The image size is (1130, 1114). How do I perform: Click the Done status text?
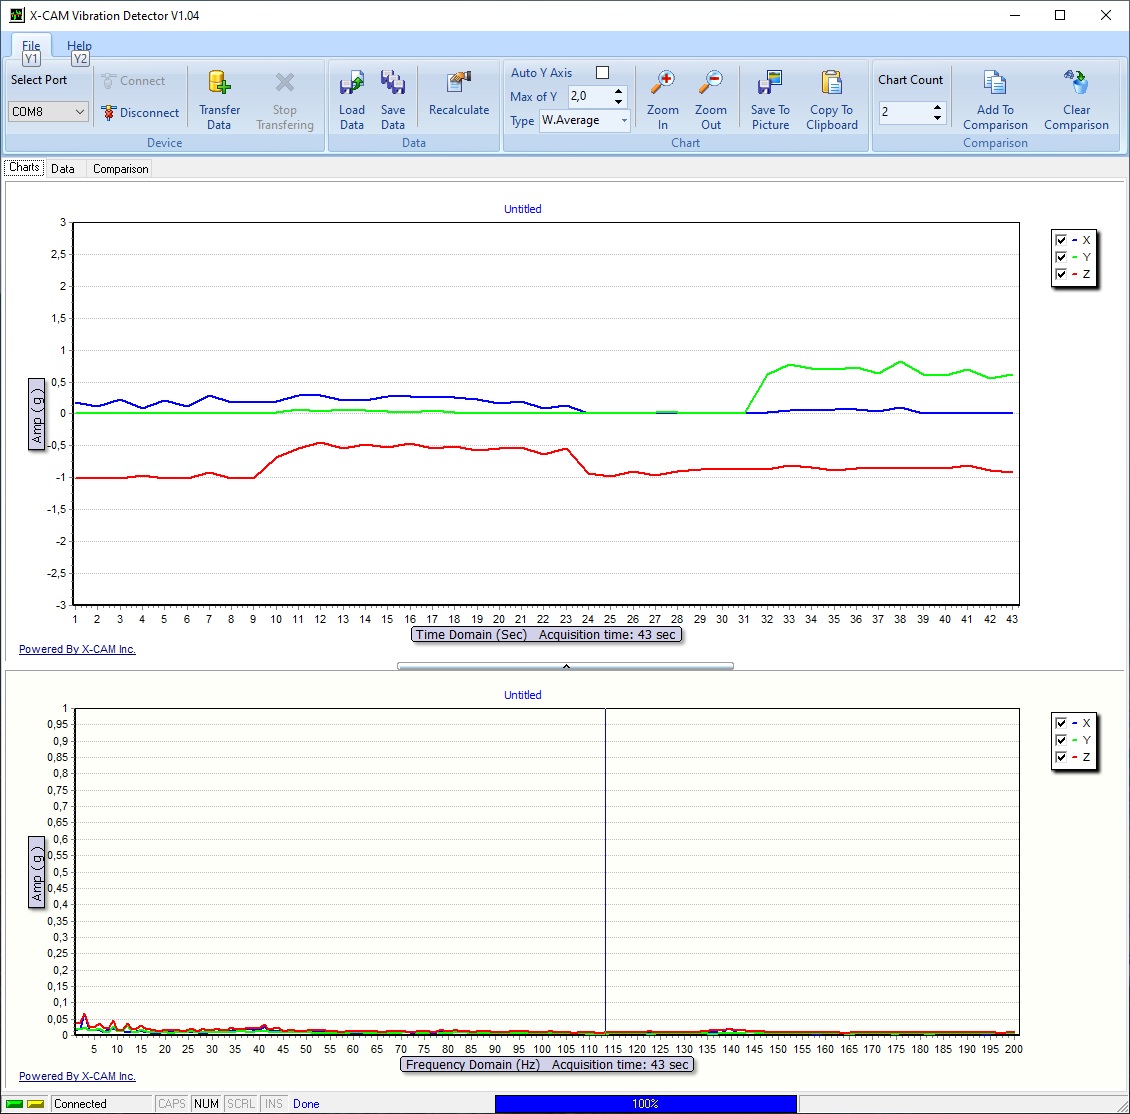(x=306, y=1104)
